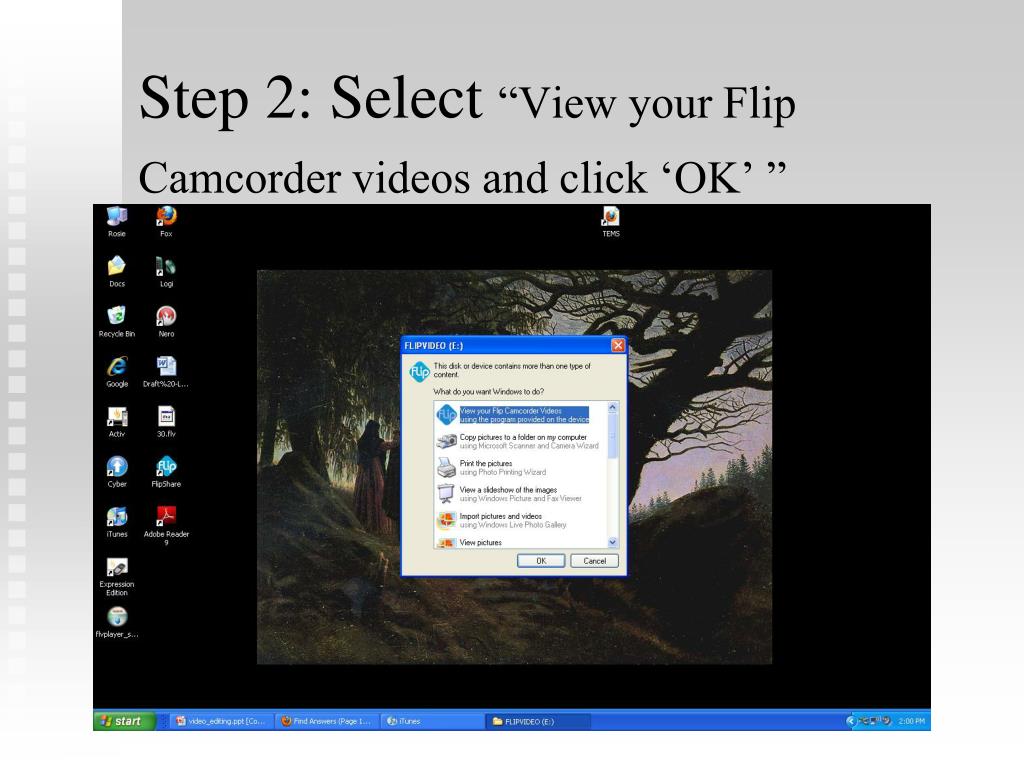Viewport: 1024px width, 768px height.
Task: Click the printer icon for Print the pictures
Action: [447, 468]
